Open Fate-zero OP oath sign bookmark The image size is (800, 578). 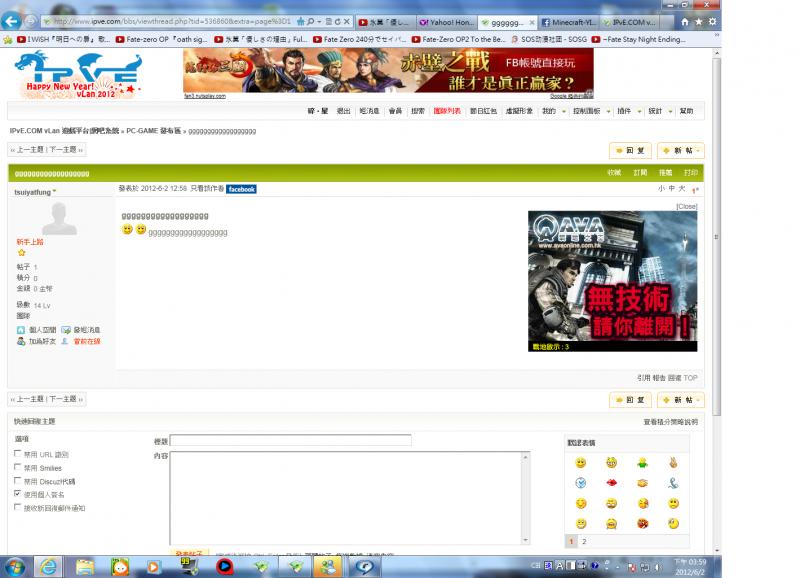(x=161, y=39)
